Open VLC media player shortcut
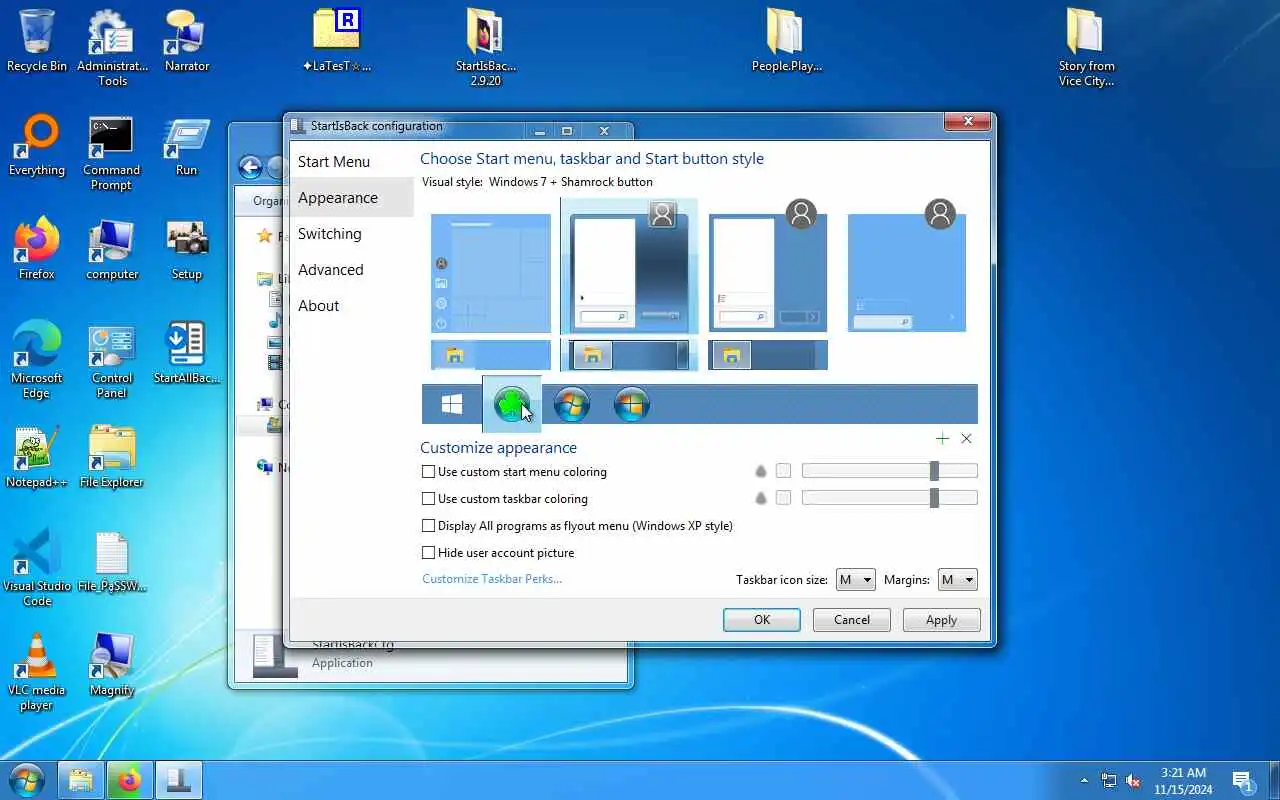Screen dimensions: 1280x800 pos(37,673)
